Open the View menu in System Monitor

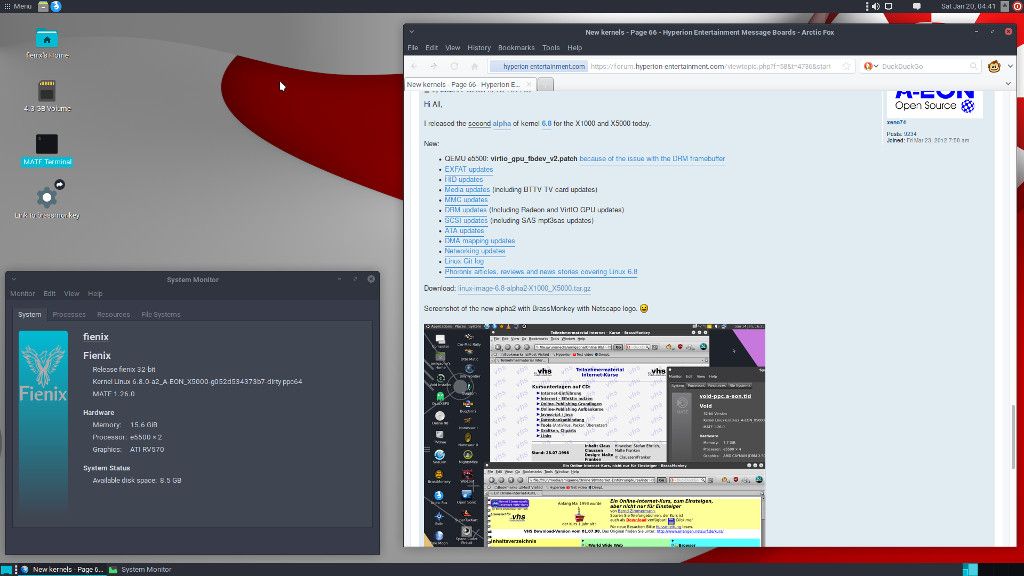[x=71, y=294]
